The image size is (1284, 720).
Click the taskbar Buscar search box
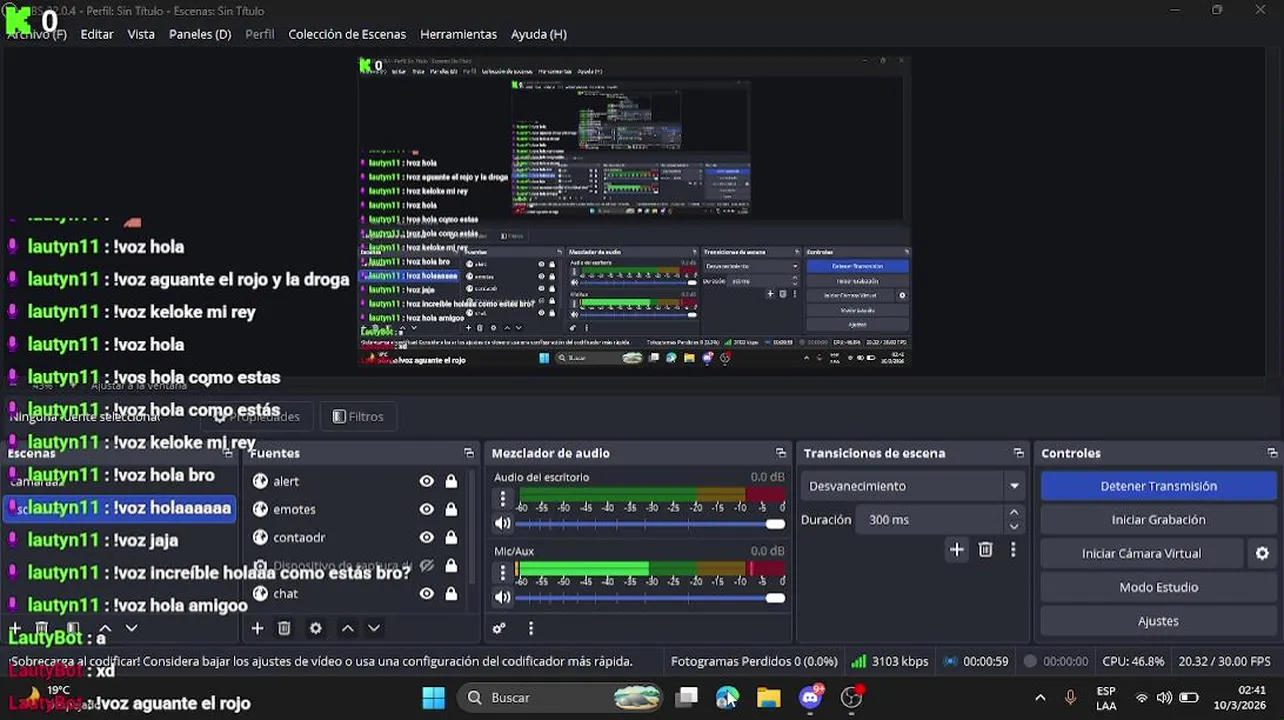tap(561, 698)
